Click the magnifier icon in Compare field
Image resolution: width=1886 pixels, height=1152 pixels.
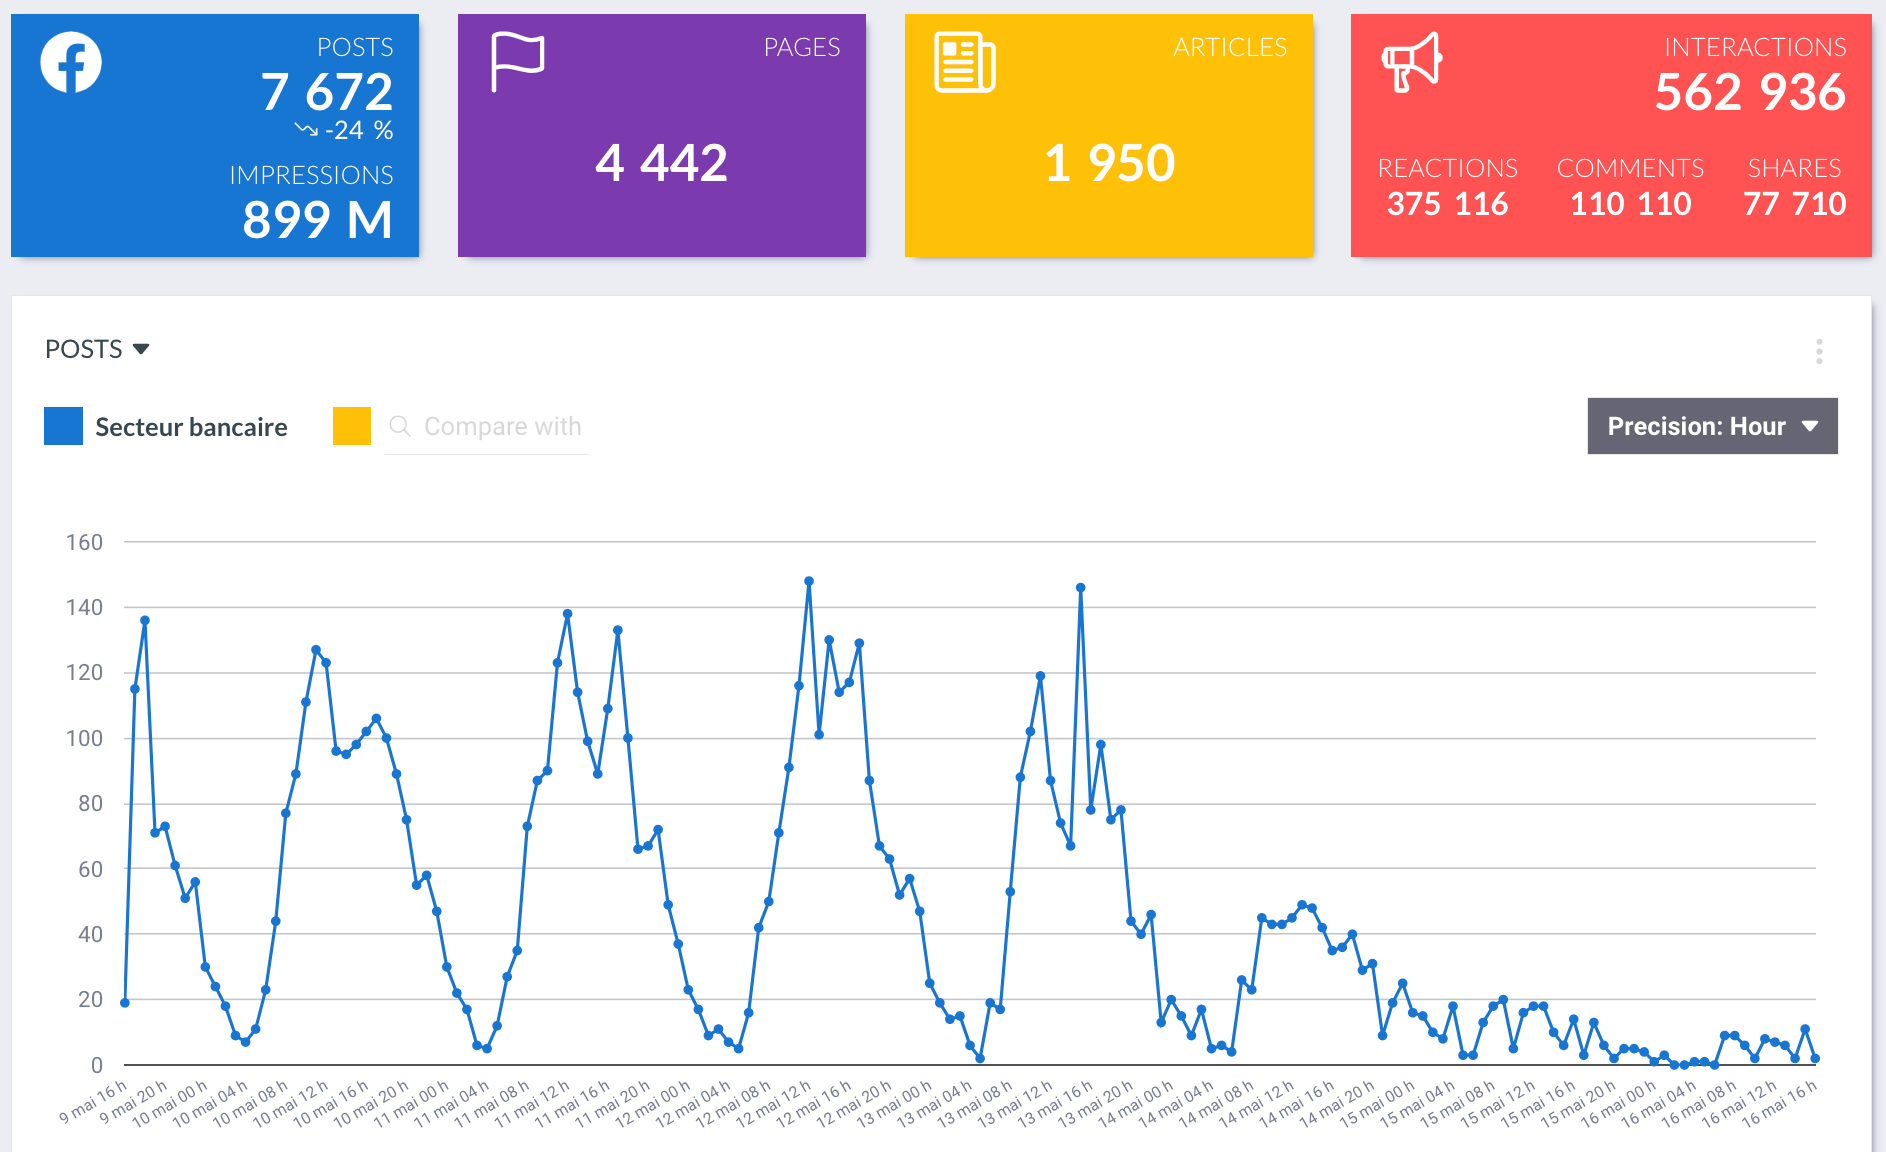coord(400,426)
